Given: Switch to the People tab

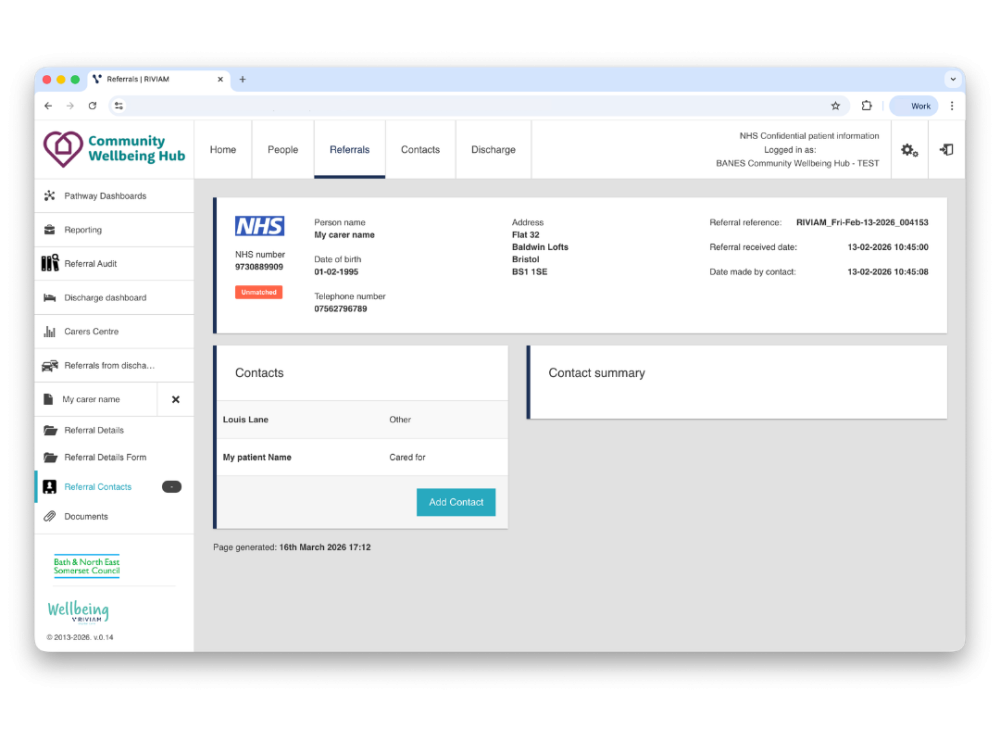Looking at the screenshot, I should point(283,150).
